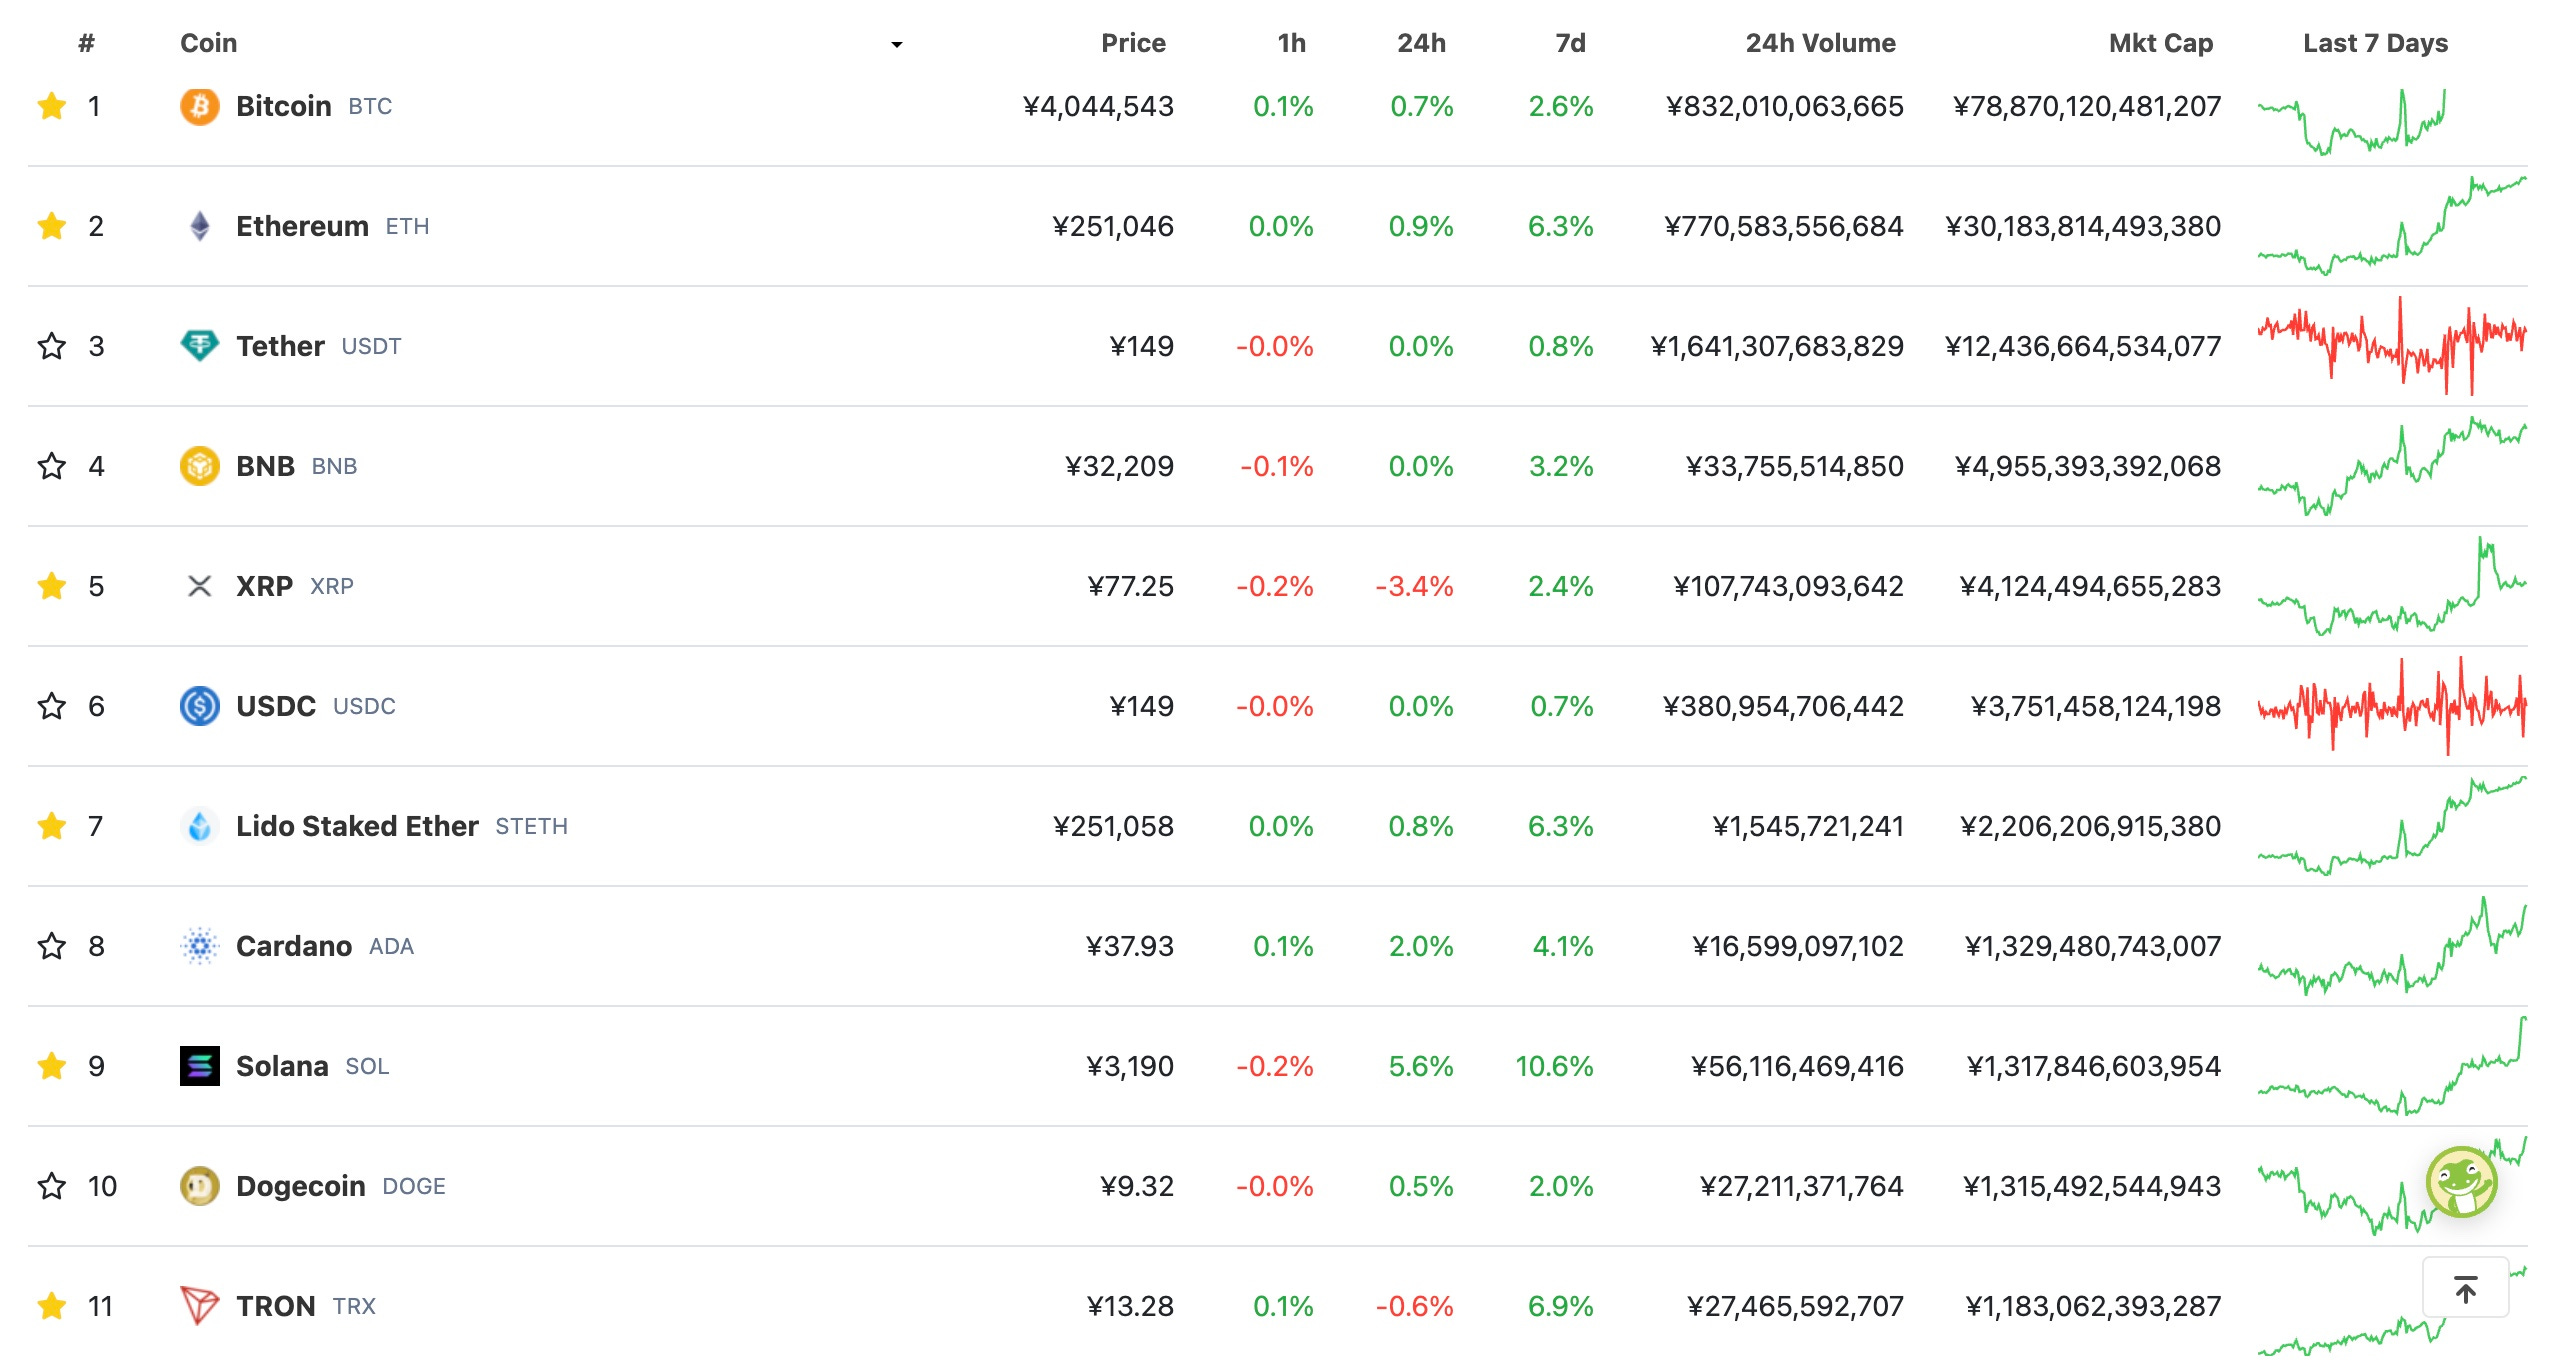Image resolution: width=2558 pixels, height=1362 pixels.
Task: Sort table by the Coin header
Action: click(209, 43)
